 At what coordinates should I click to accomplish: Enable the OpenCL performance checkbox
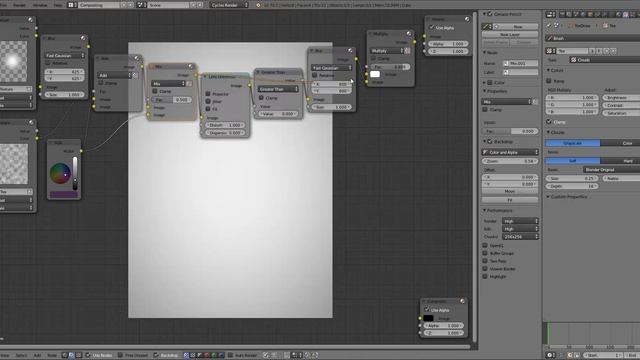pos(485,245)
